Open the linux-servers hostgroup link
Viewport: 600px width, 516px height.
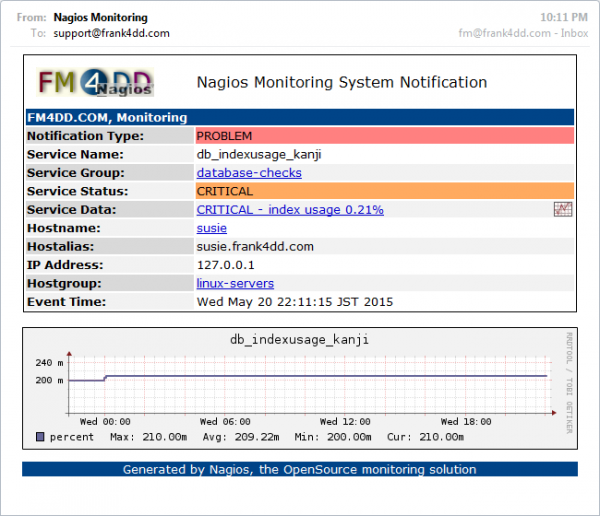[235, 283]
